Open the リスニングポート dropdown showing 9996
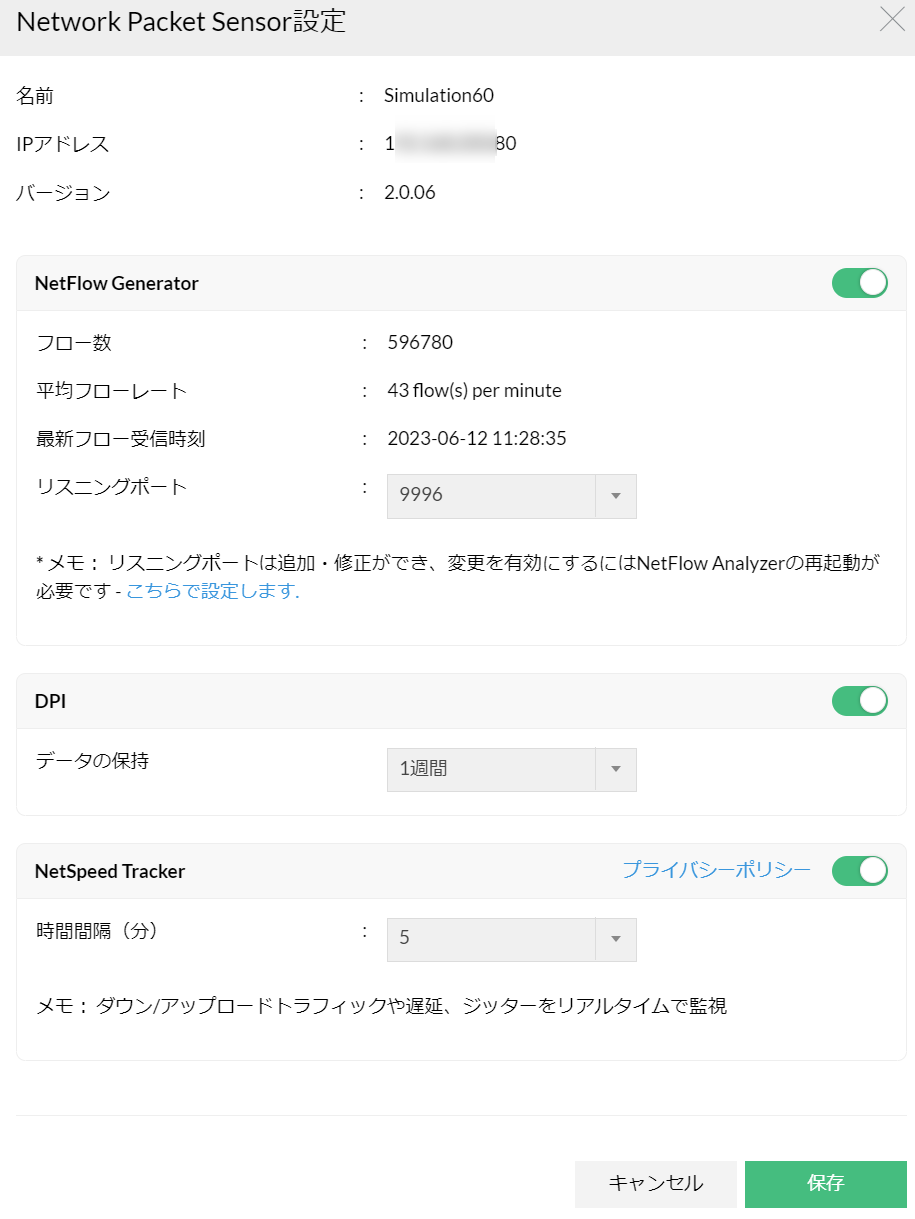Viewport: 915px width, 1219px height. [x=511, y=496]
